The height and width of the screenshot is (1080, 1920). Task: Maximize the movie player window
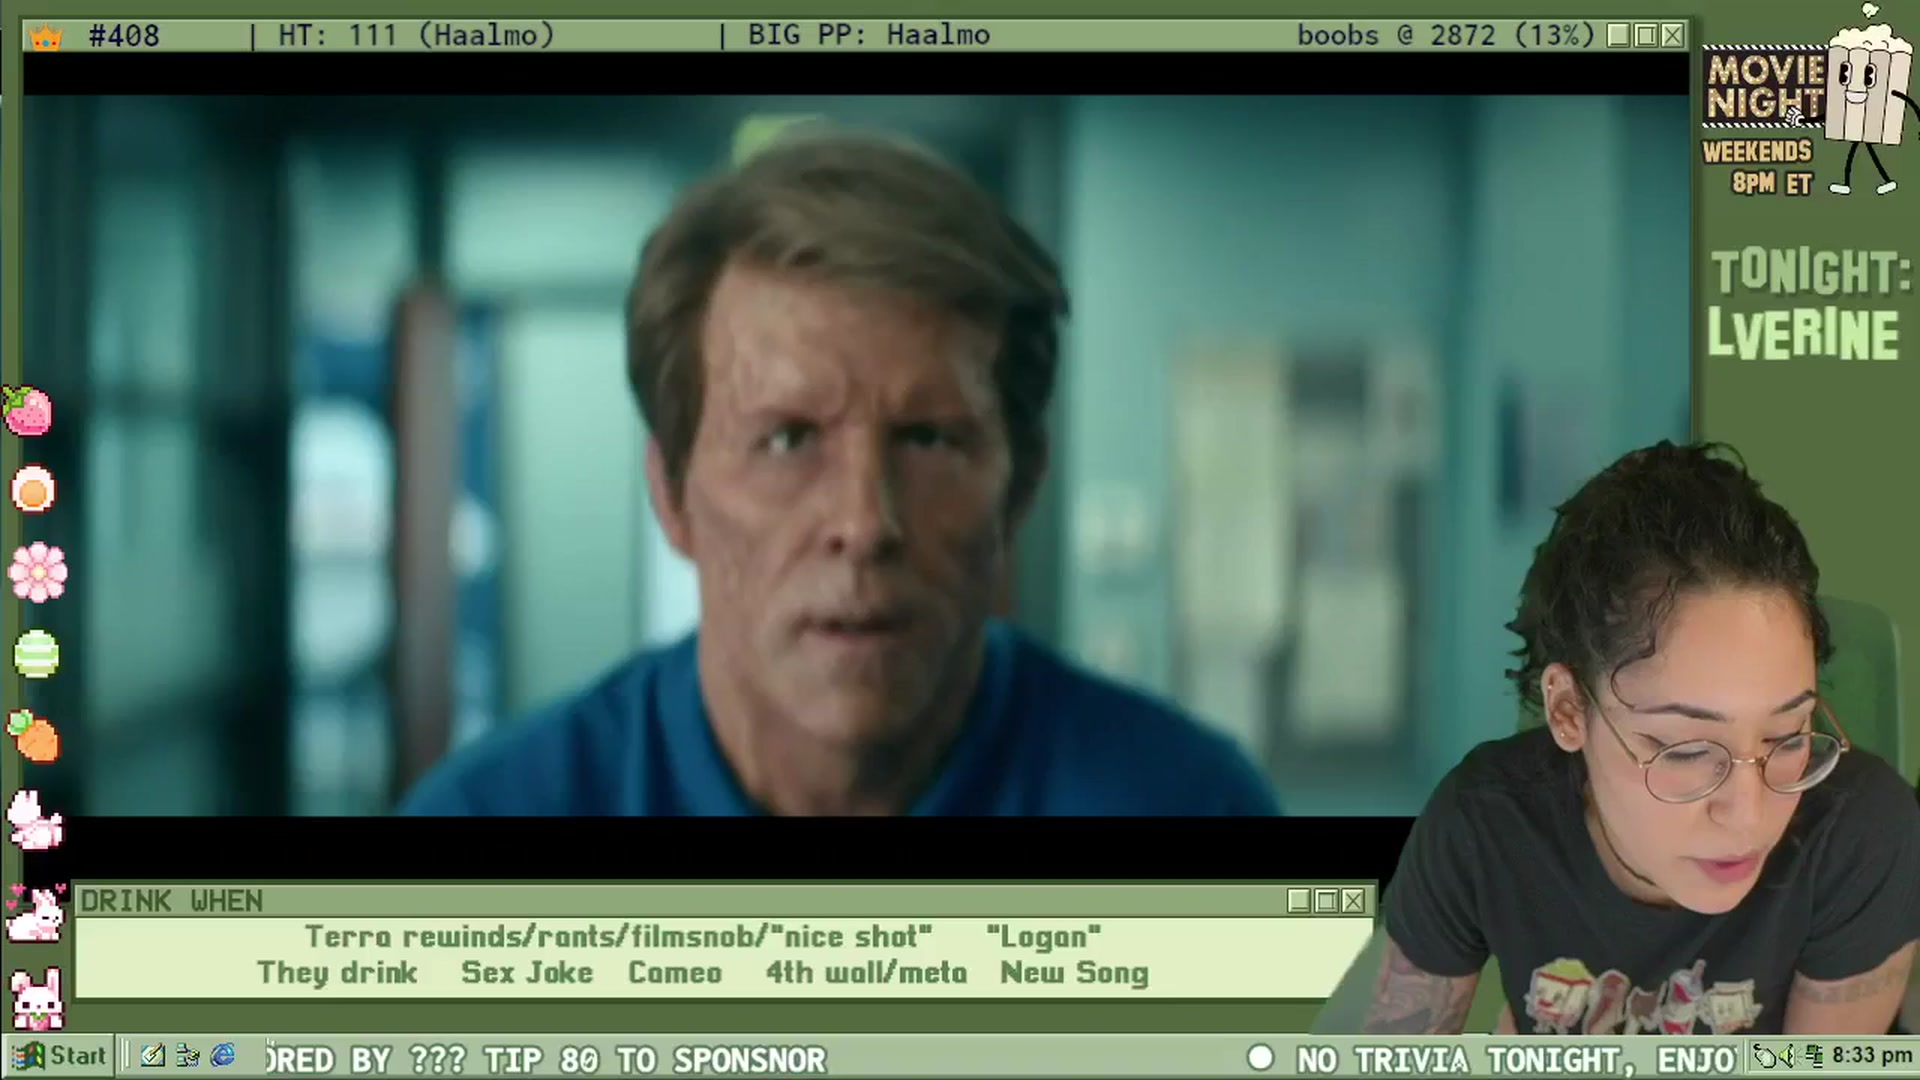pos(1646,36)
